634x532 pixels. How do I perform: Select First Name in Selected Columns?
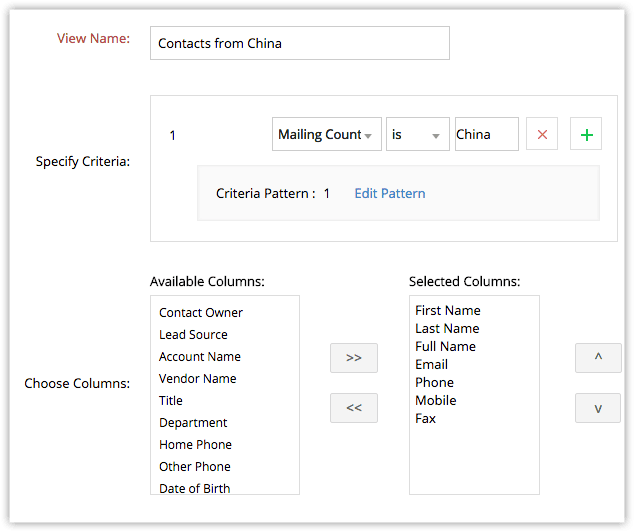tap(448, 311)
